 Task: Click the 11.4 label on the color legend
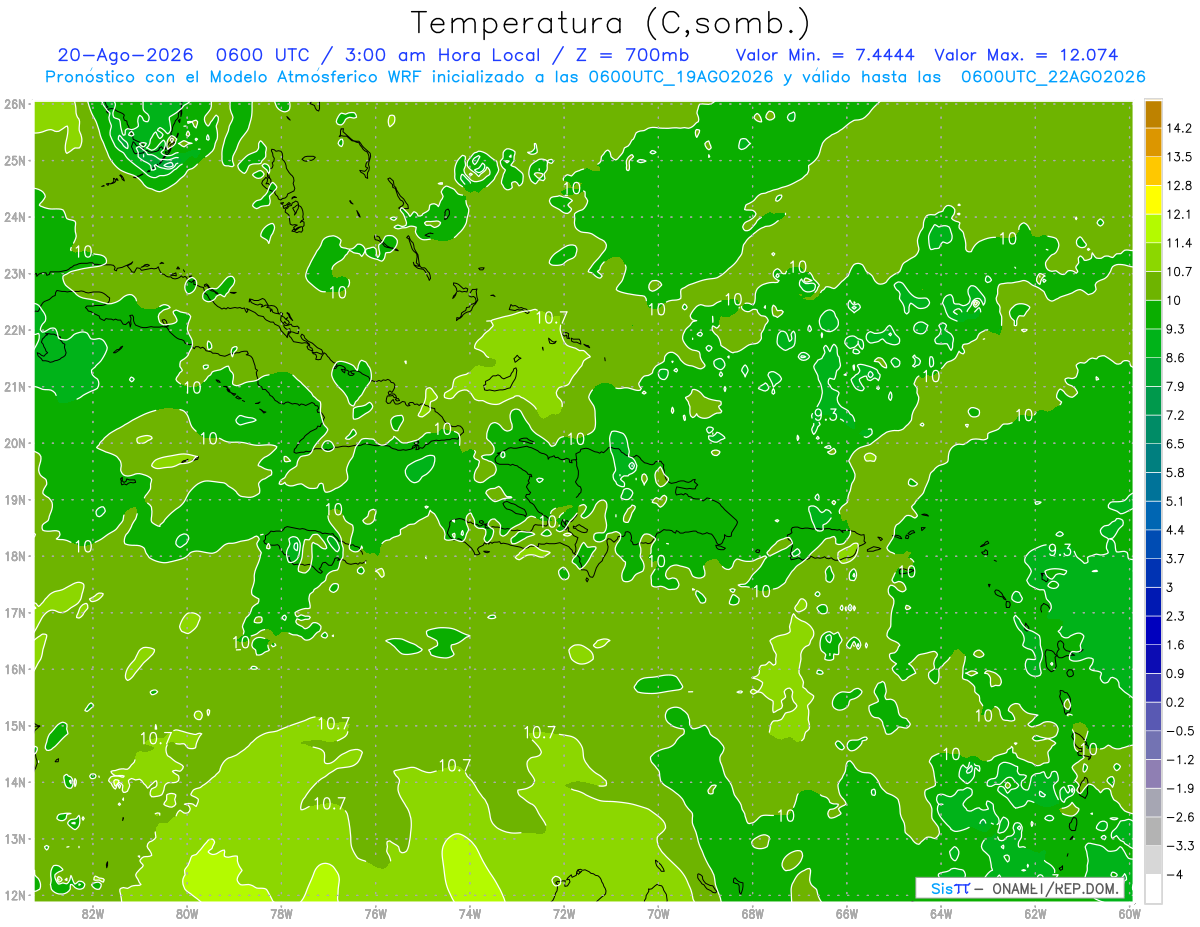click(x=1180, y=243)
